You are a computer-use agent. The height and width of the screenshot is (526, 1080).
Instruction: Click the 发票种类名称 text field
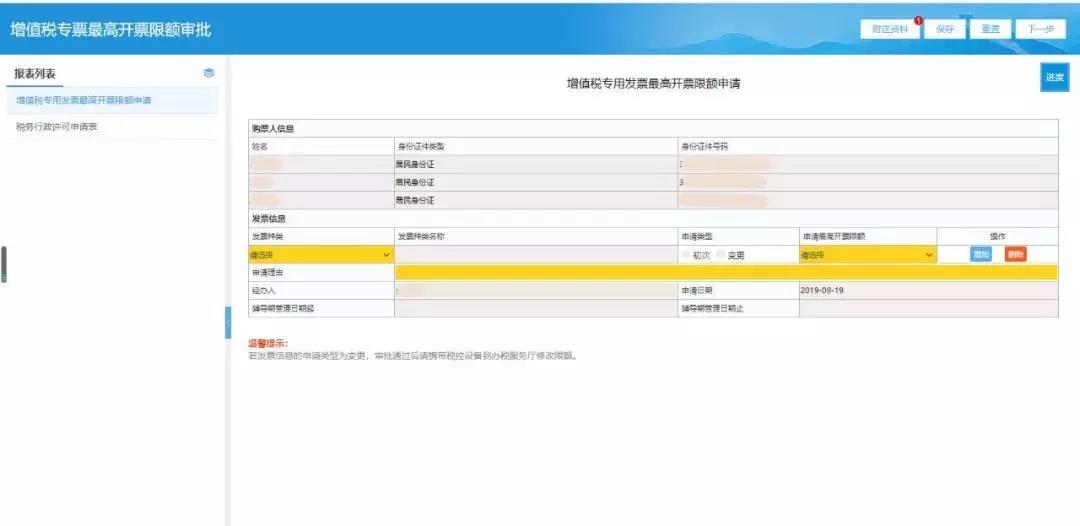(x=535, y=255)
